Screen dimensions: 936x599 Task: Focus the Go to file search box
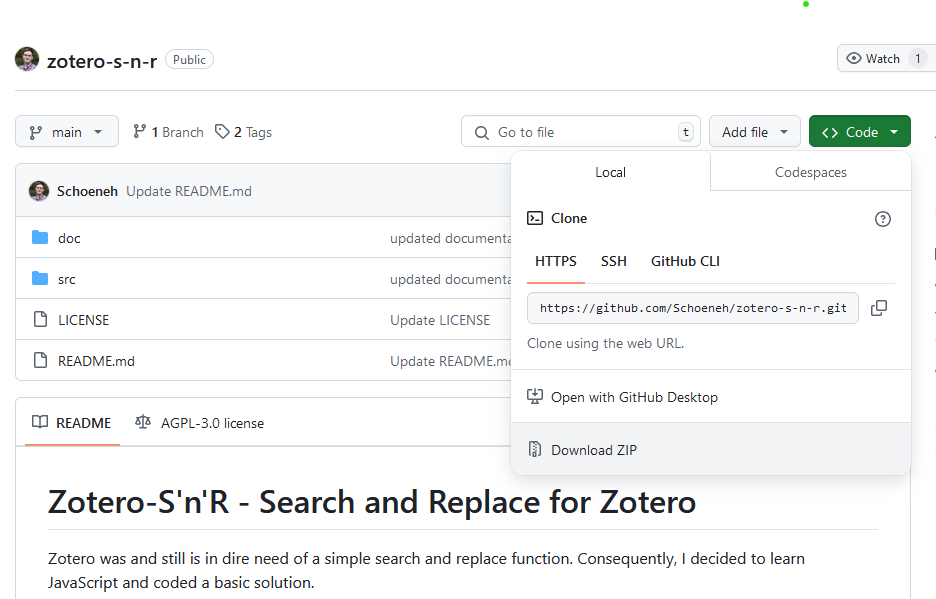580,131
